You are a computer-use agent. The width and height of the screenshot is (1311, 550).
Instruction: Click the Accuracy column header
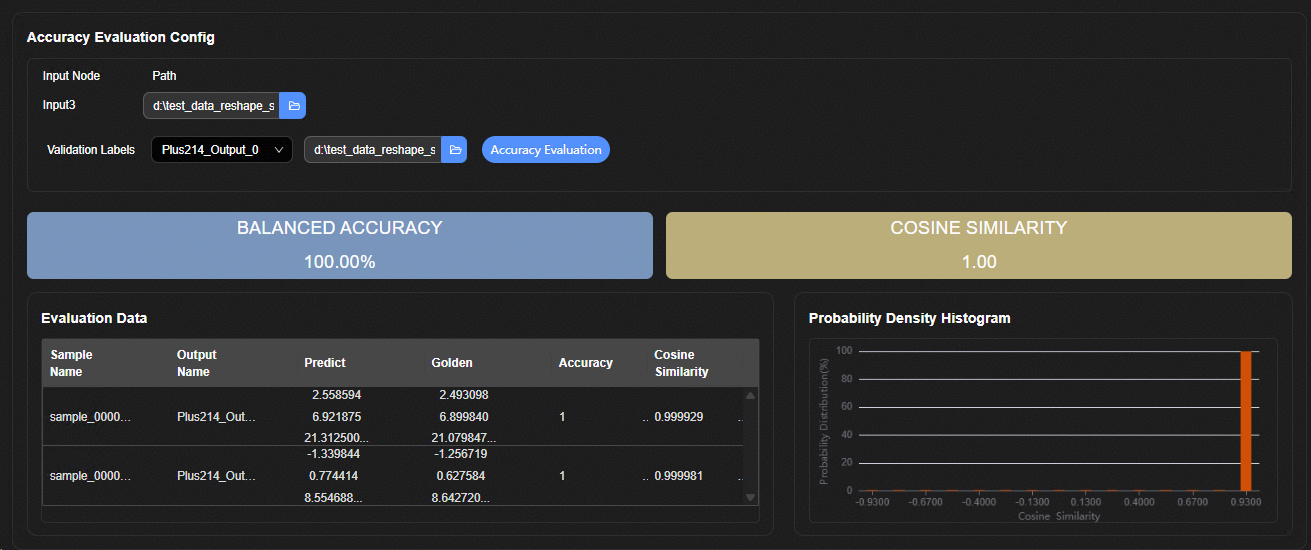coord(585,363)
